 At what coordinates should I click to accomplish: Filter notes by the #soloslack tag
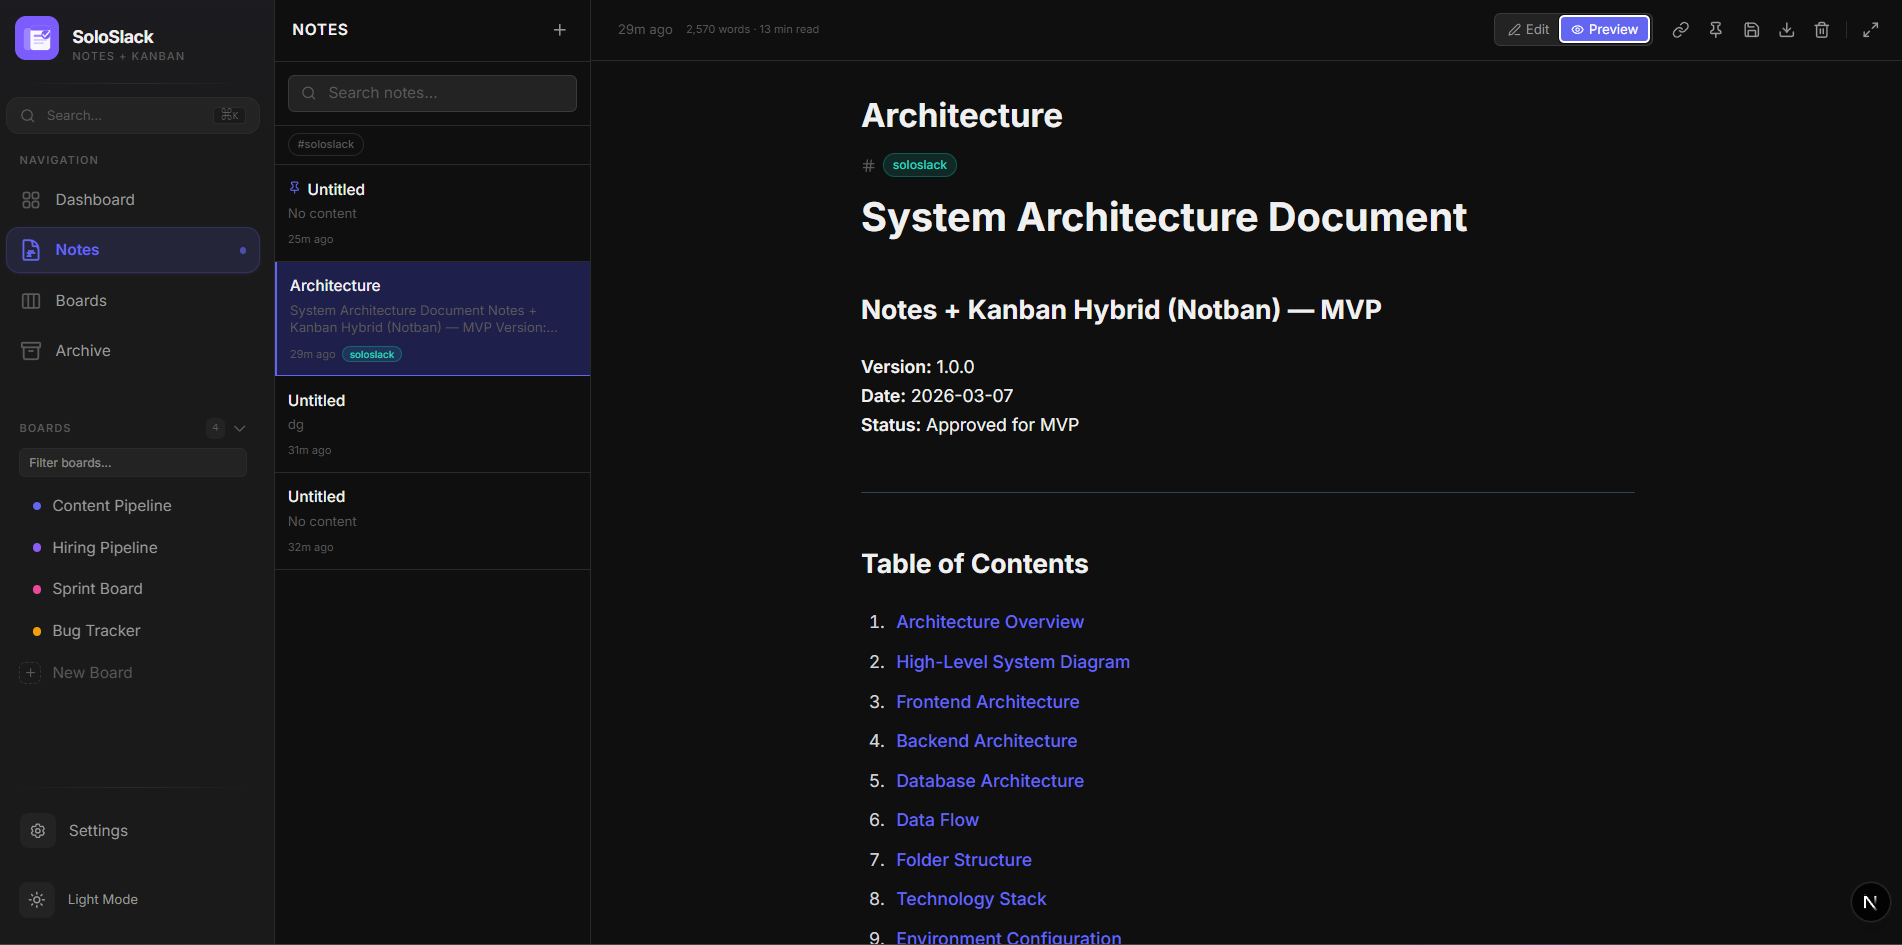tap(326, 145)
